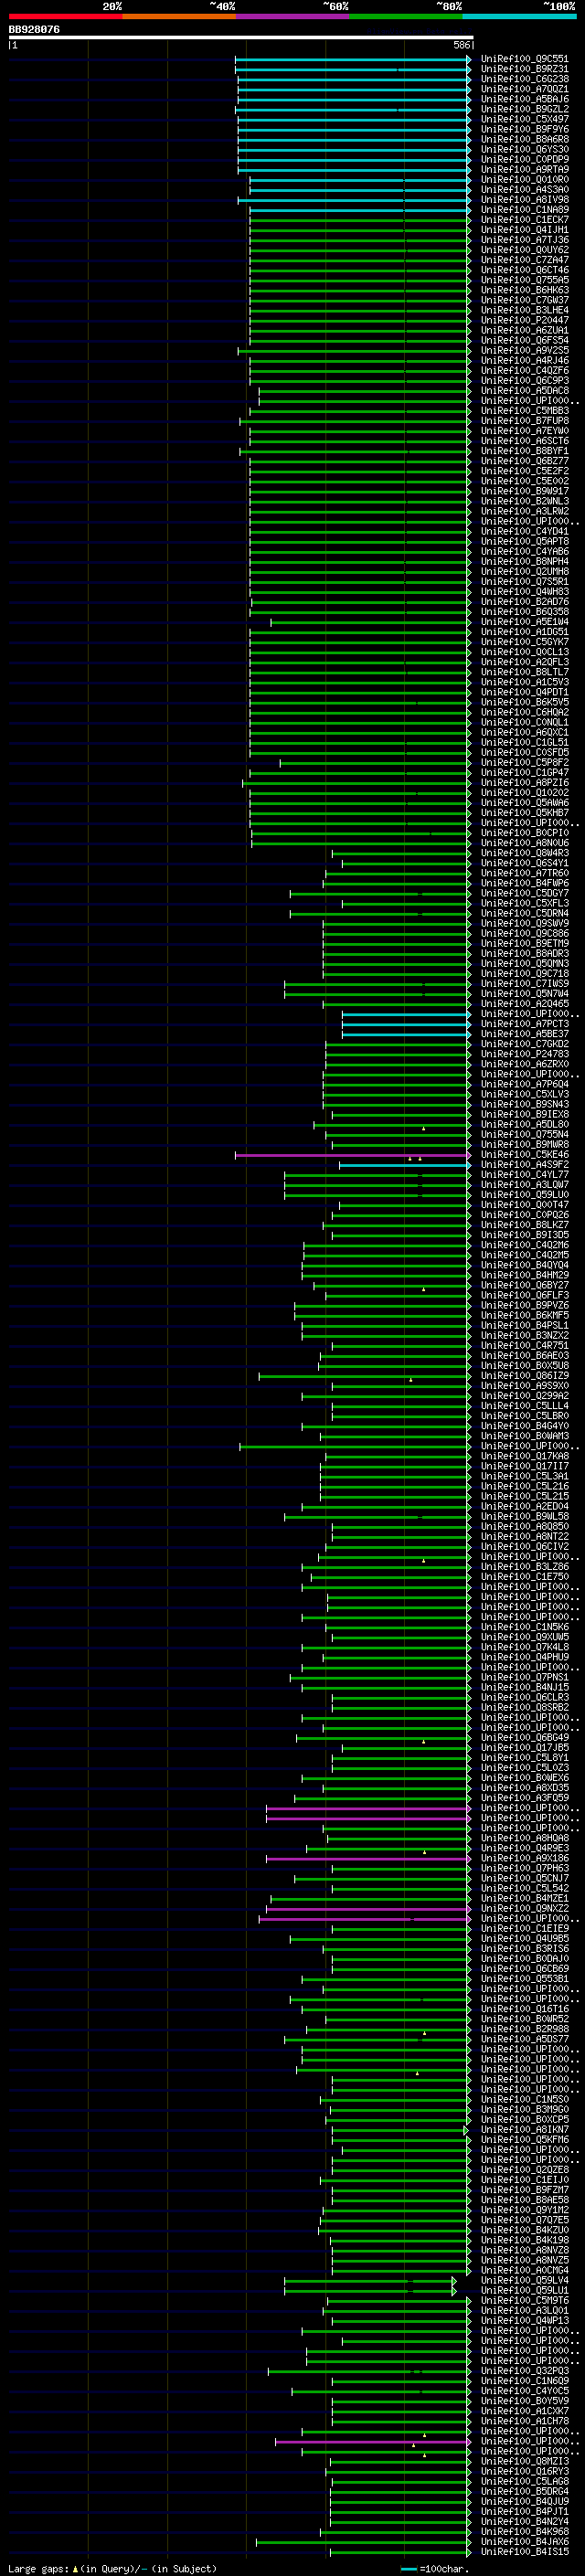Click the UniRef100_B4K198 label
585x2576 pixels.
(524, 2240)
